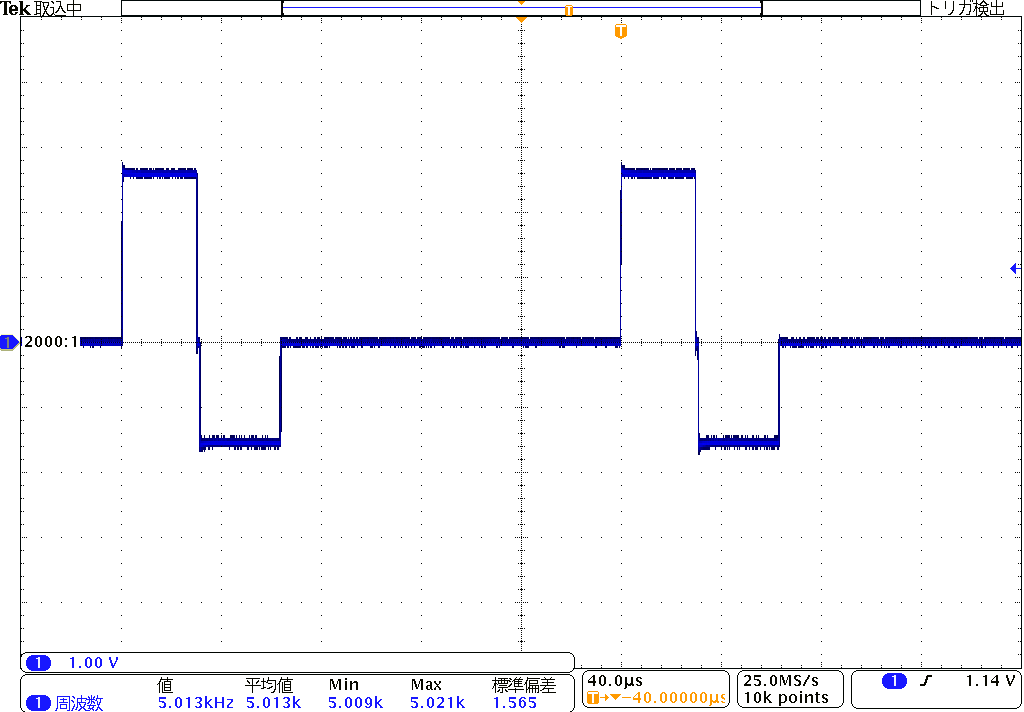Click the 標準偏差 column header
1024x712 pixels.
click(x=524, y=685)
